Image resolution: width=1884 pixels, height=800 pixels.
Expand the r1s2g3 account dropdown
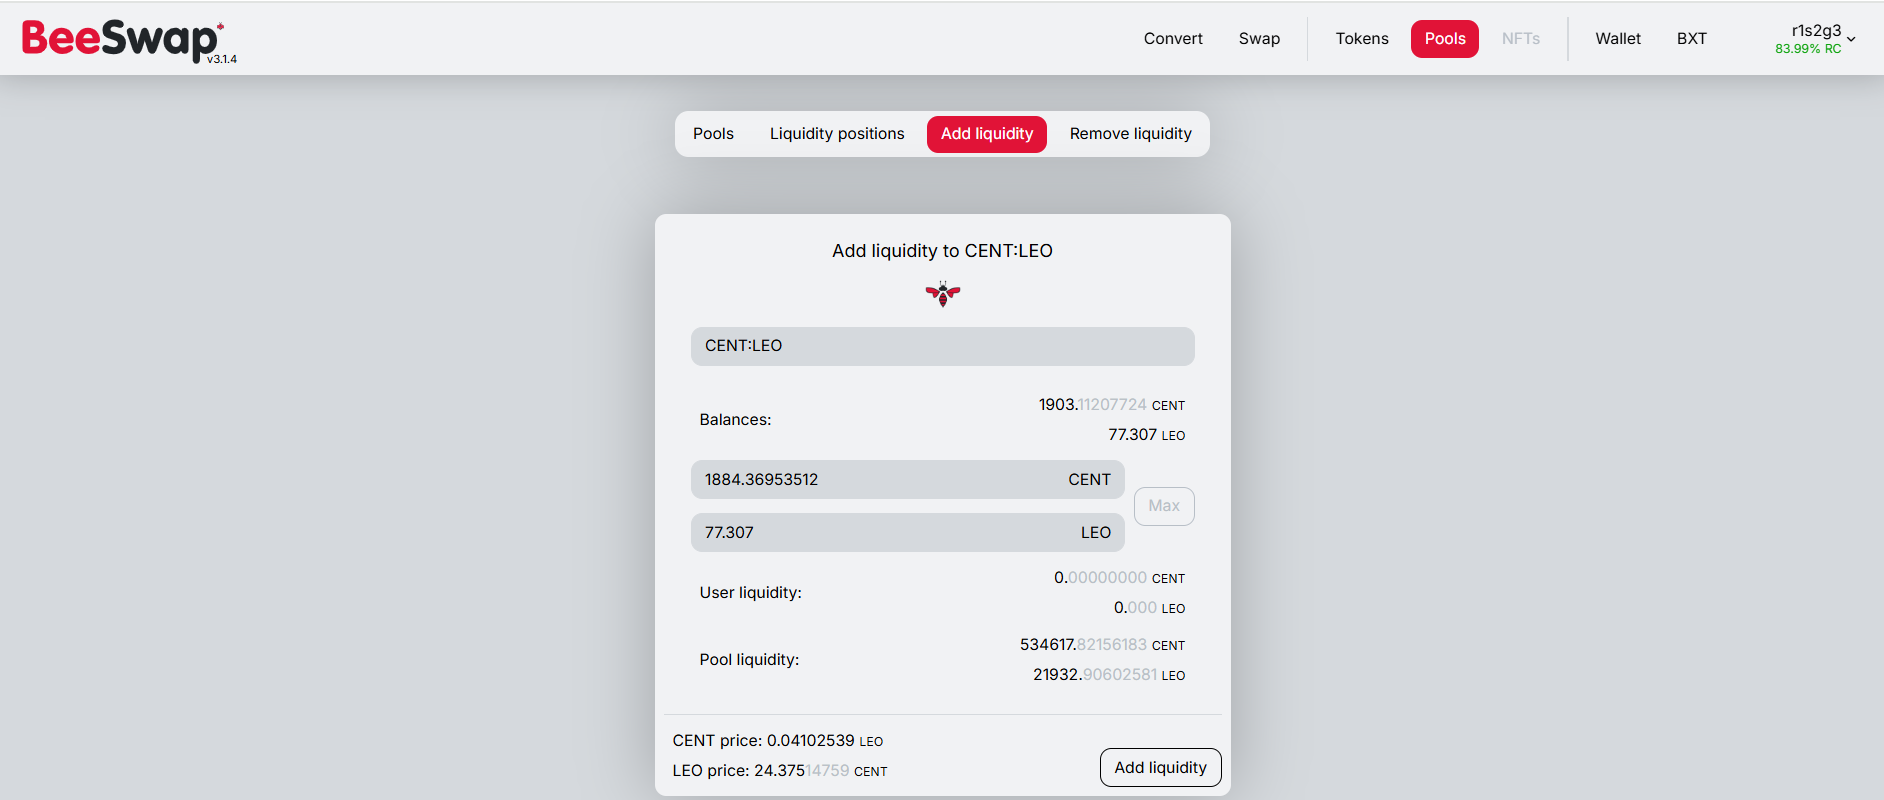coord(1815,39)
